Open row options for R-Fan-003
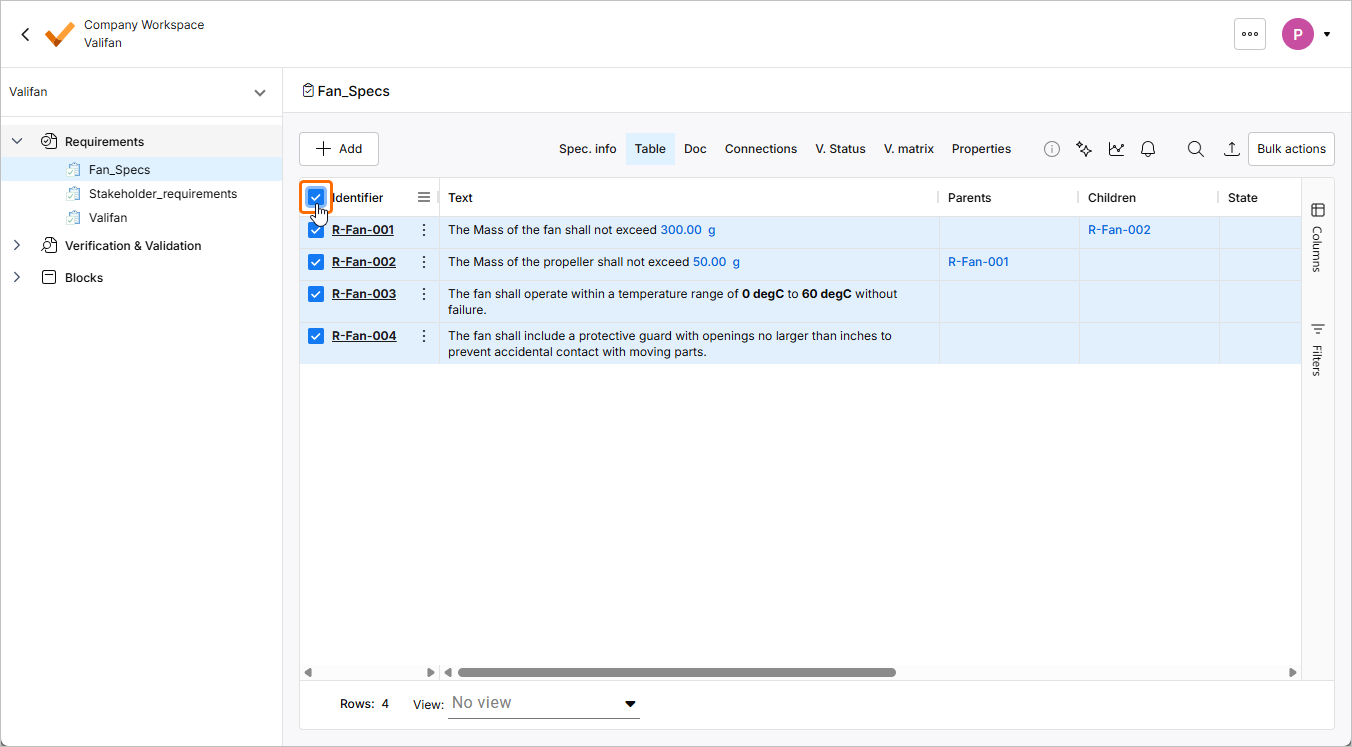 pos(424,294)
